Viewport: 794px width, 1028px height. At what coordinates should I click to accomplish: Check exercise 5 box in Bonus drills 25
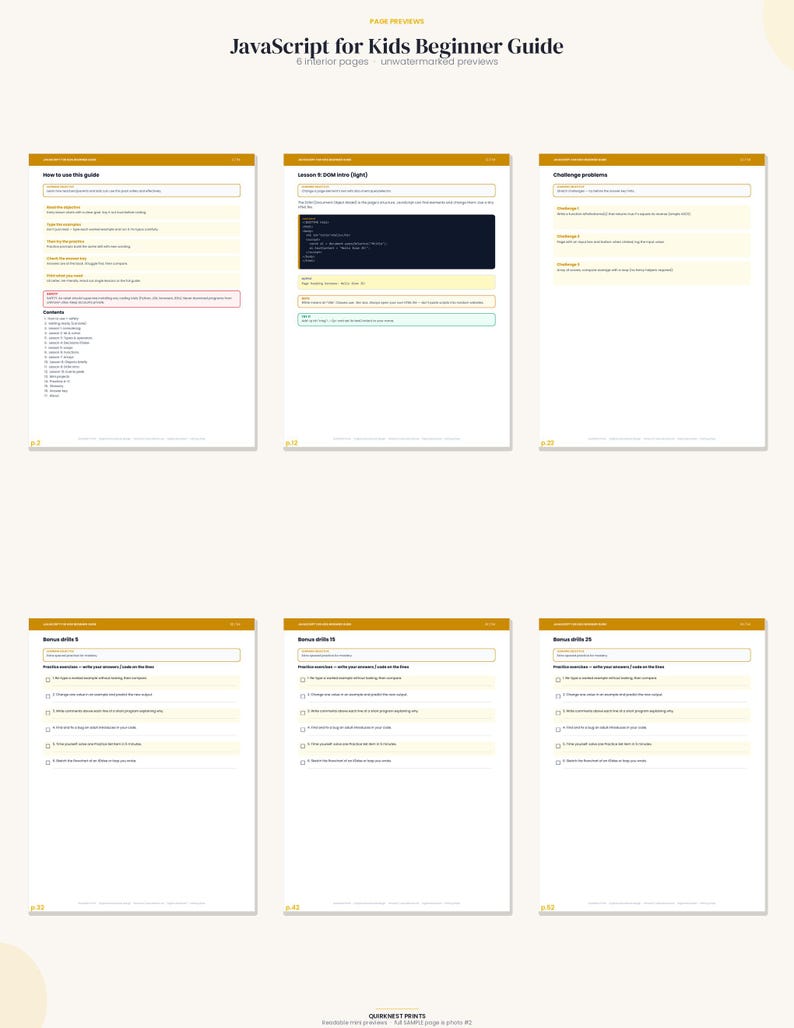pos(558,746)
